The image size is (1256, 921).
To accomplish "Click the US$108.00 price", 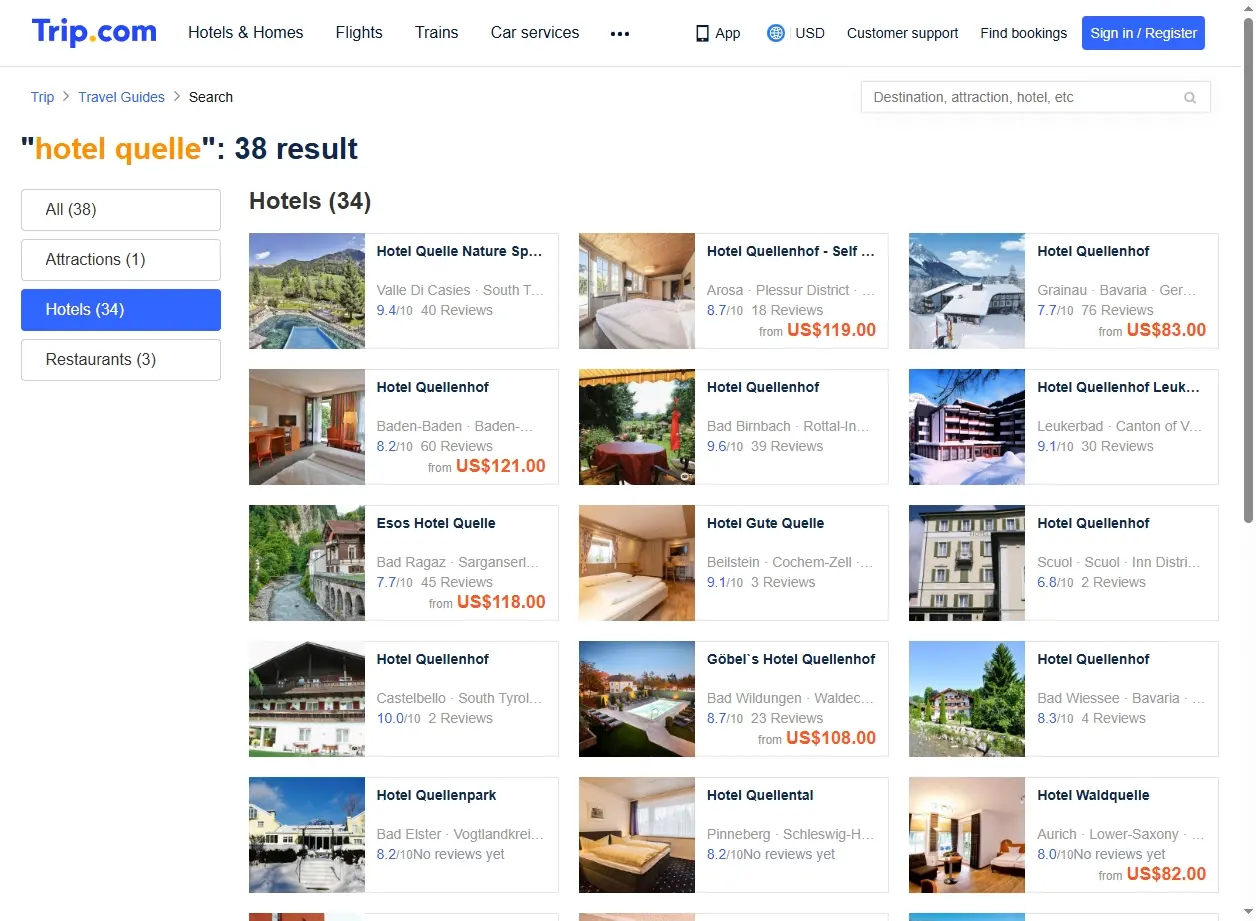I will (831, 739).
